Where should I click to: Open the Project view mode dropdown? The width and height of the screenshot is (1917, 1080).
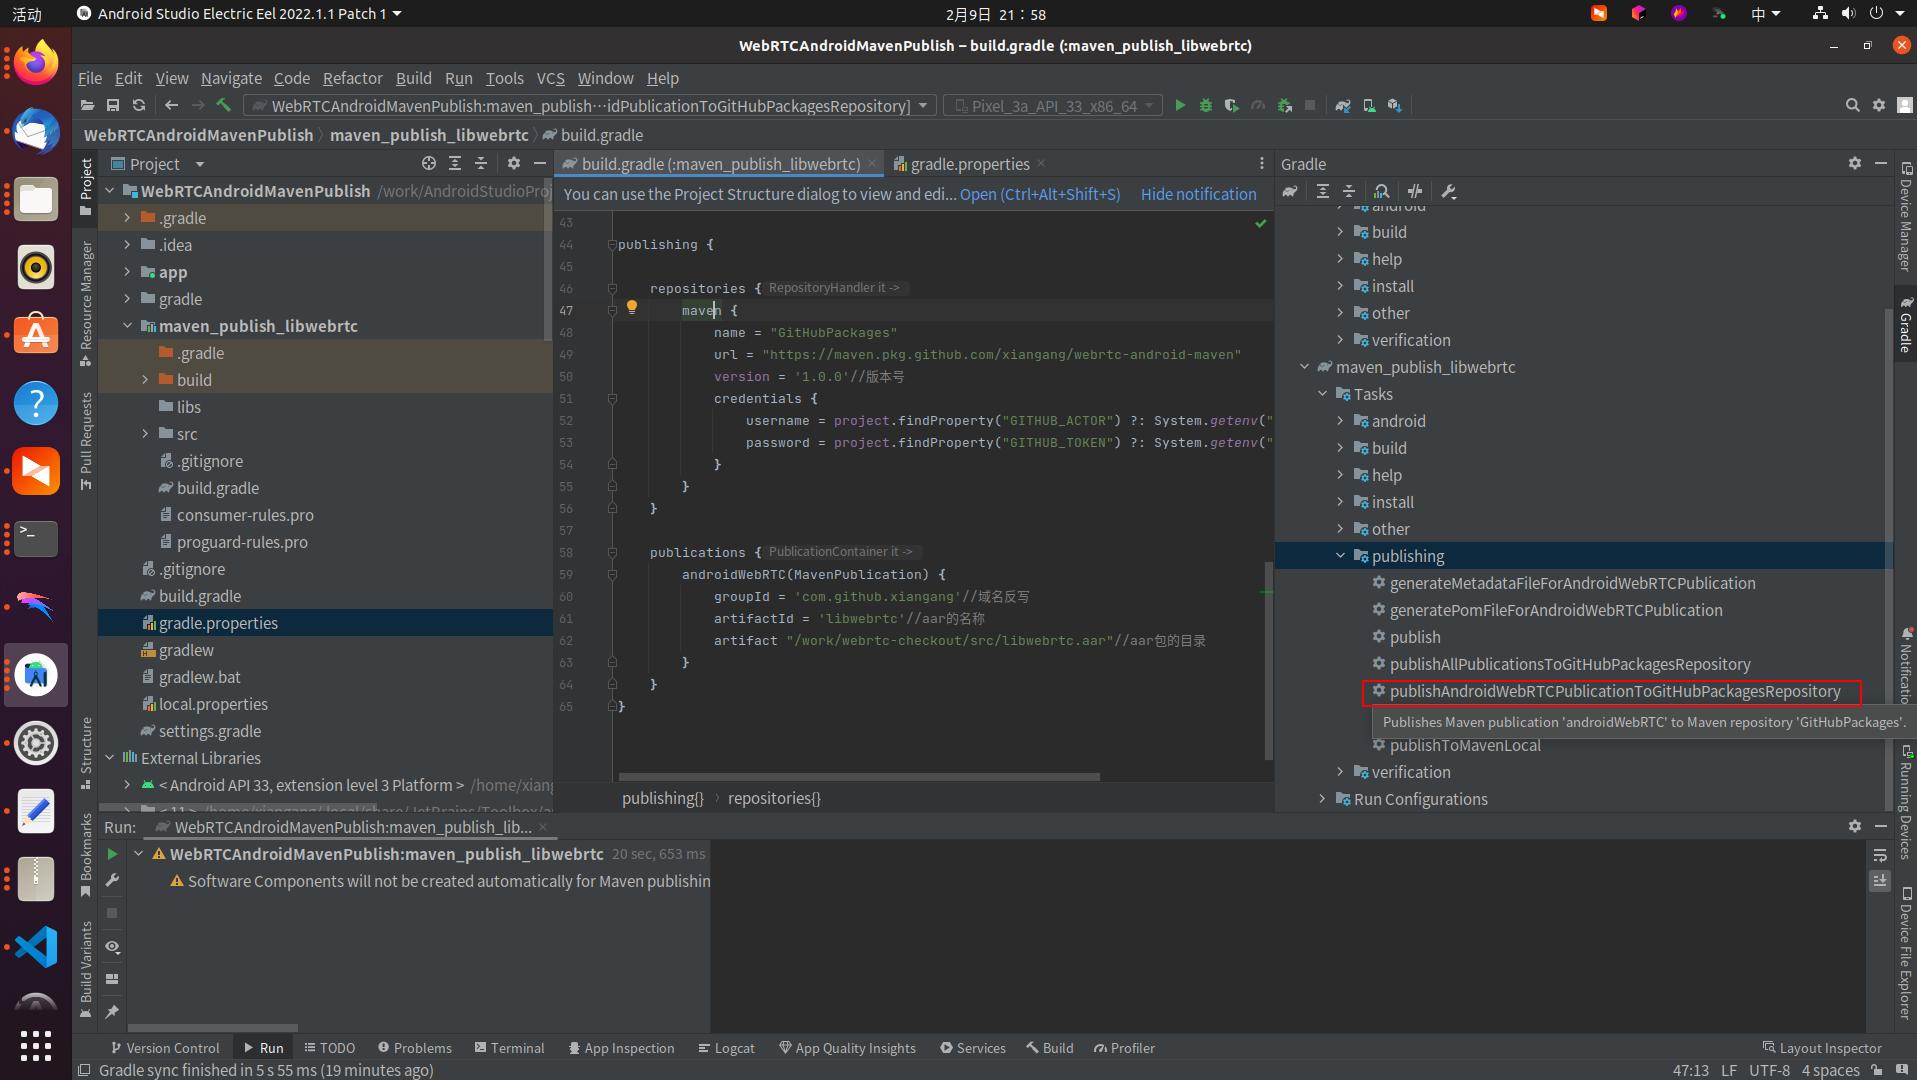point(158,163)
